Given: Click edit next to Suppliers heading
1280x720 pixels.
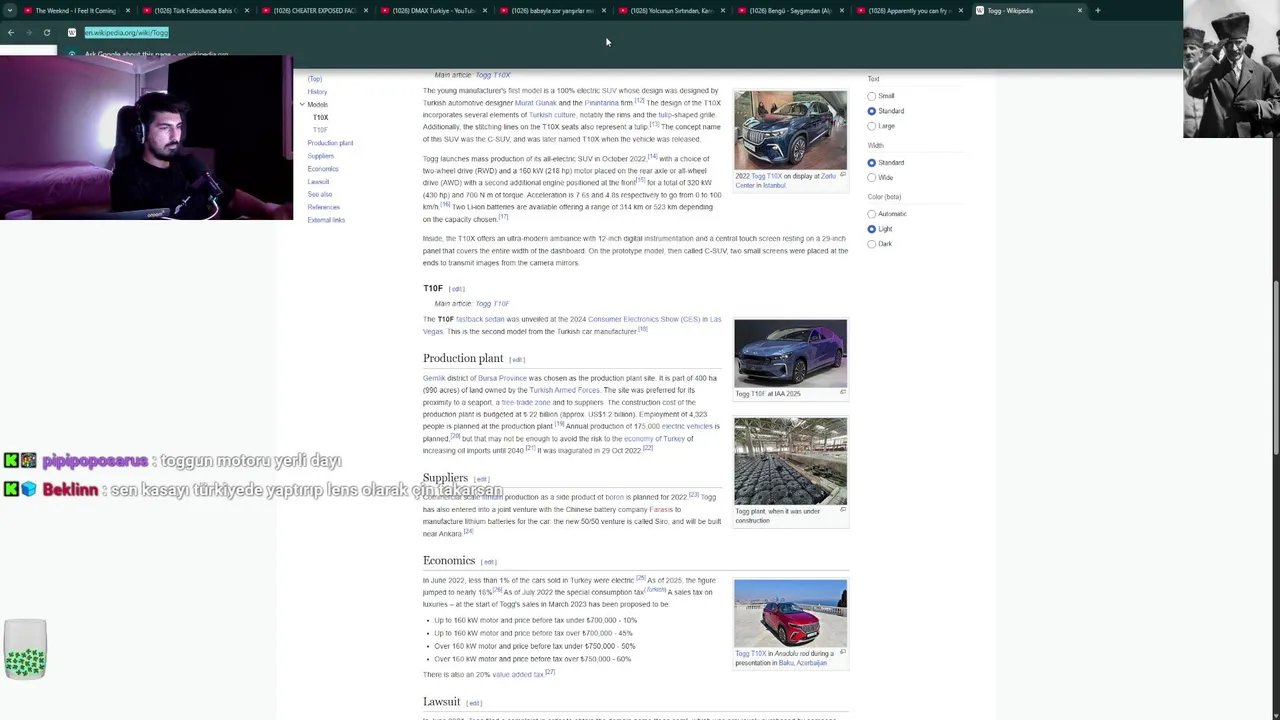Looking at the screenshot, I should click(x=481, y=479).
